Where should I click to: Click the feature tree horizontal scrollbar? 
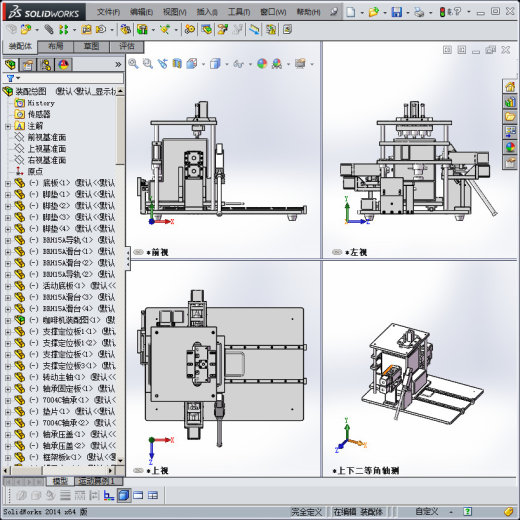click(x=59, y=470)
